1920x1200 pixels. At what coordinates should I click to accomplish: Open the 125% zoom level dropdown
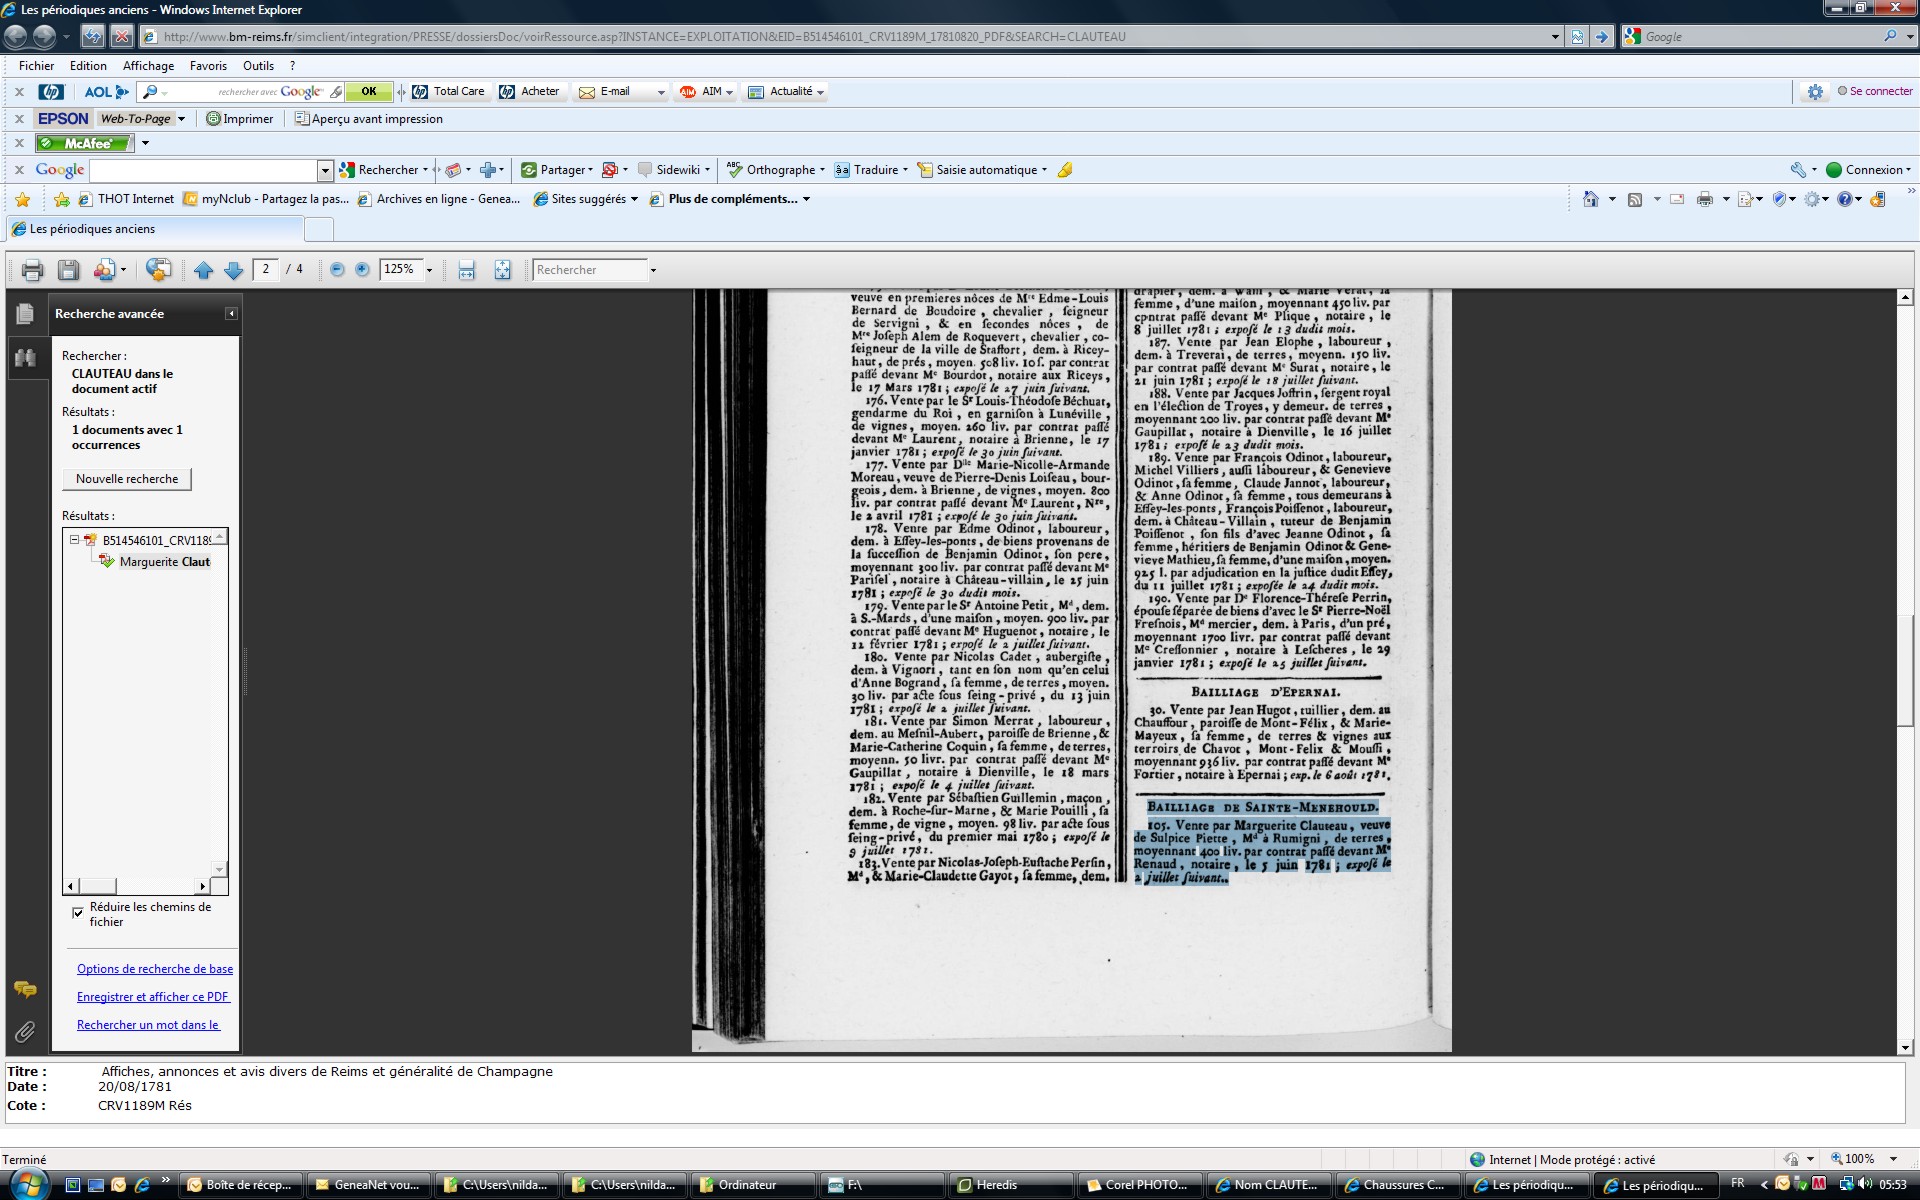pyautogui.click(x=430, y=270)
